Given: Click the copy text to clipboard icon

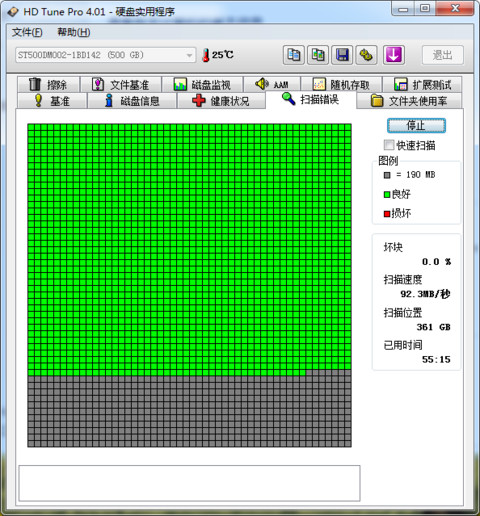Looking at the screenshot, I should [294, 55].
